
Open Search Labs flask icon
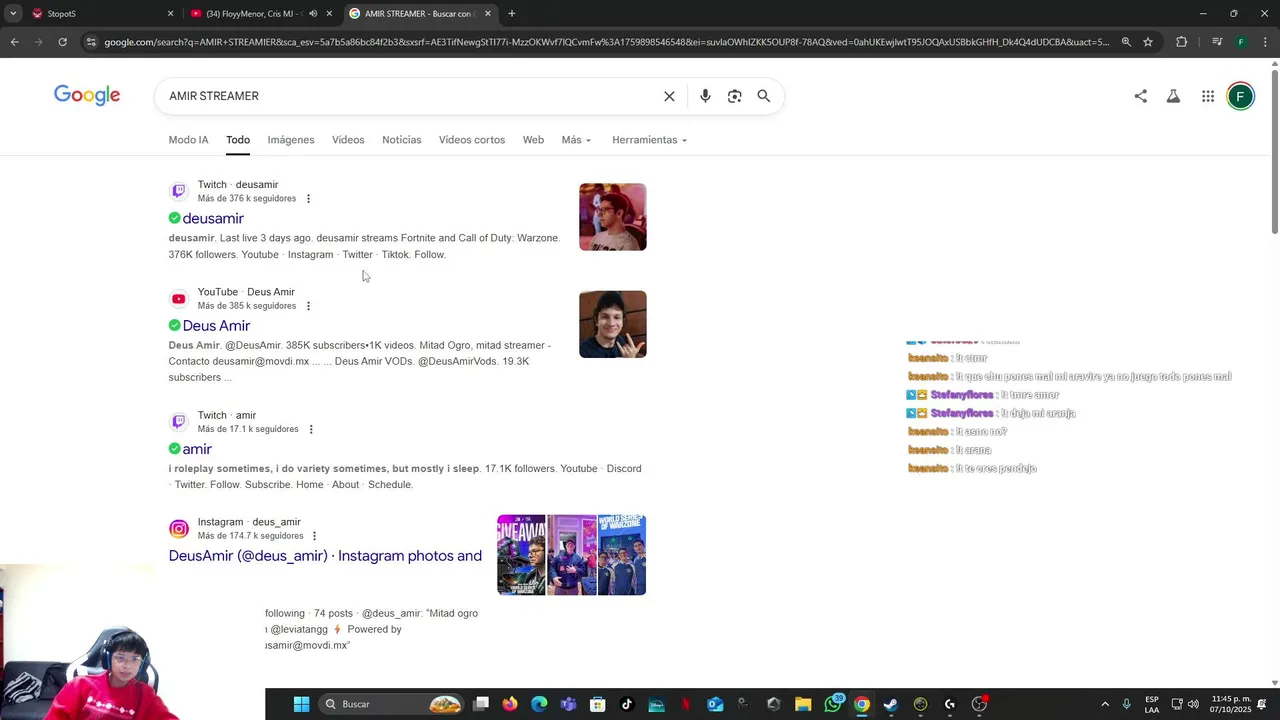[x=1173, y=96]
